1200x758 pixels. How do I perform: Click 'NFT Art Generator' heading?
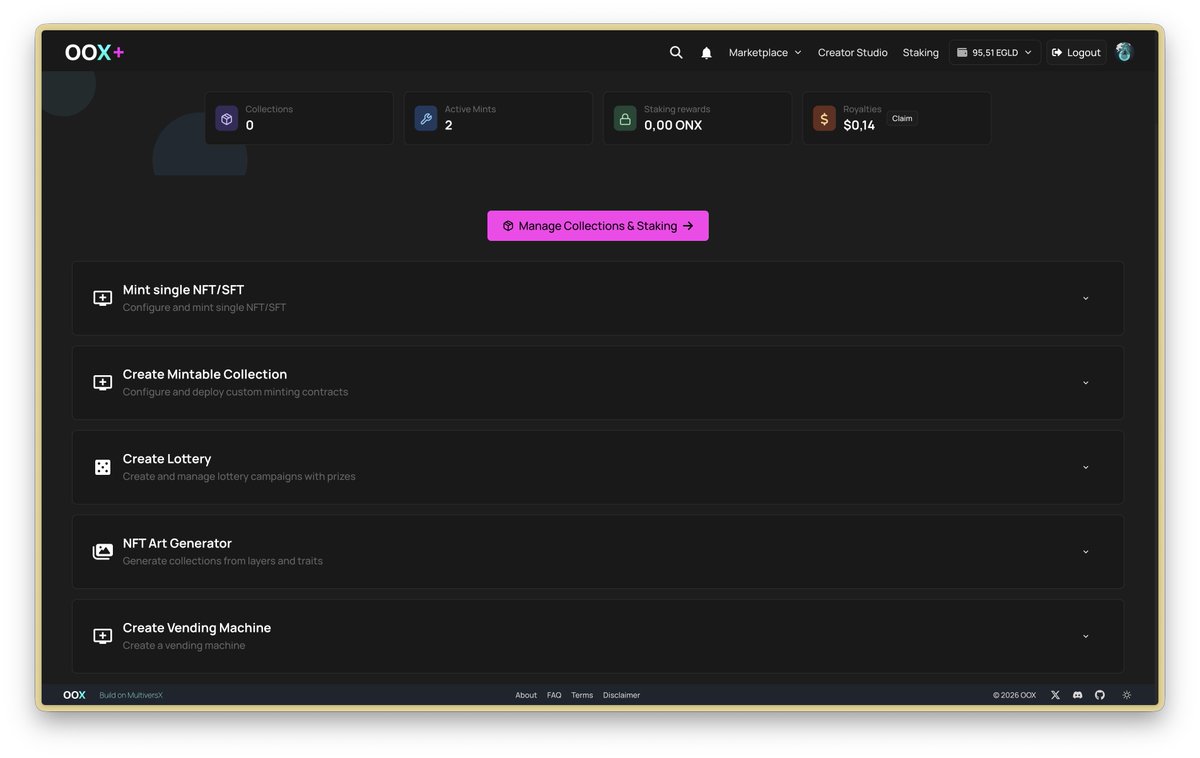tap(177, 543)
